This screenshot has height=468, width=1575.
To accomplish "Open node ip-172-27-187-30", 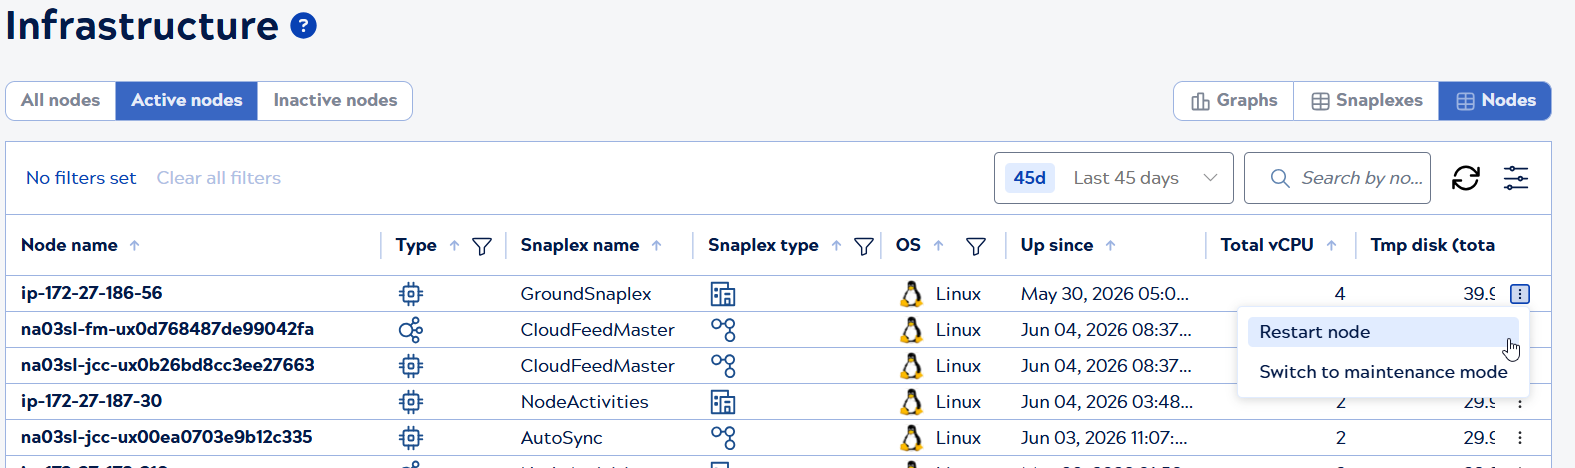I will [x=92, y=401].
